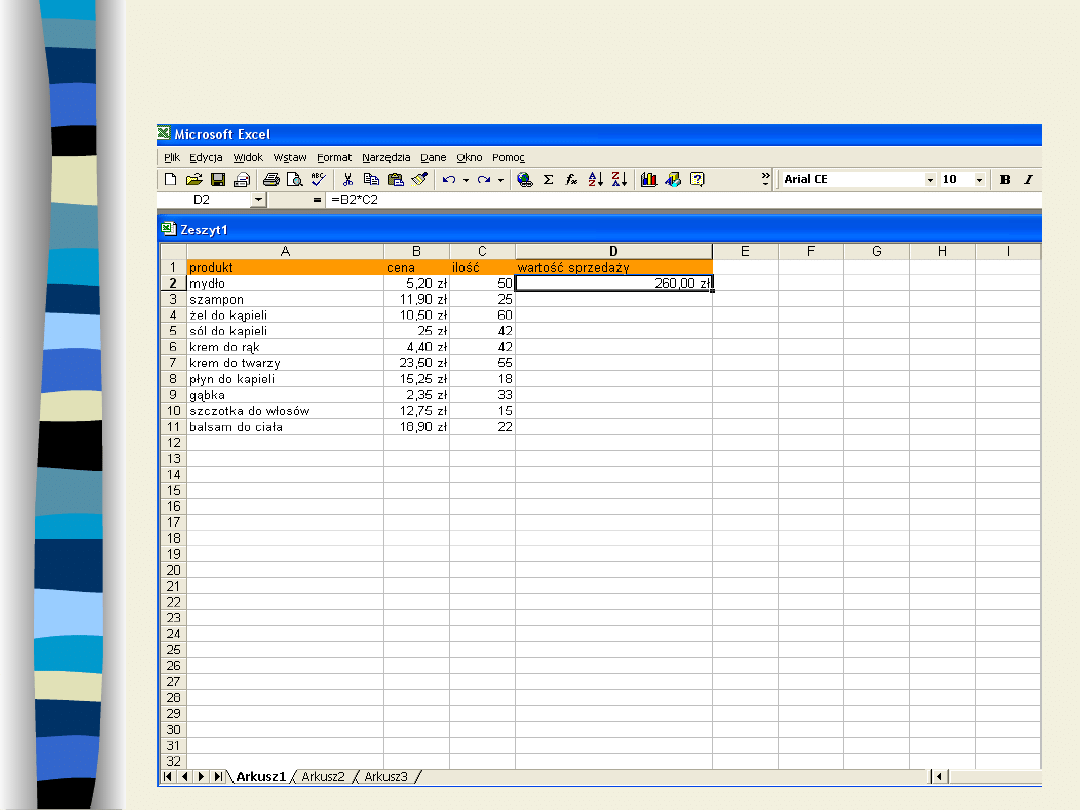The height and width of the screenshot is (810, 1080).
Task: Click the Format Painter brush icon
Action: point(419,180)
